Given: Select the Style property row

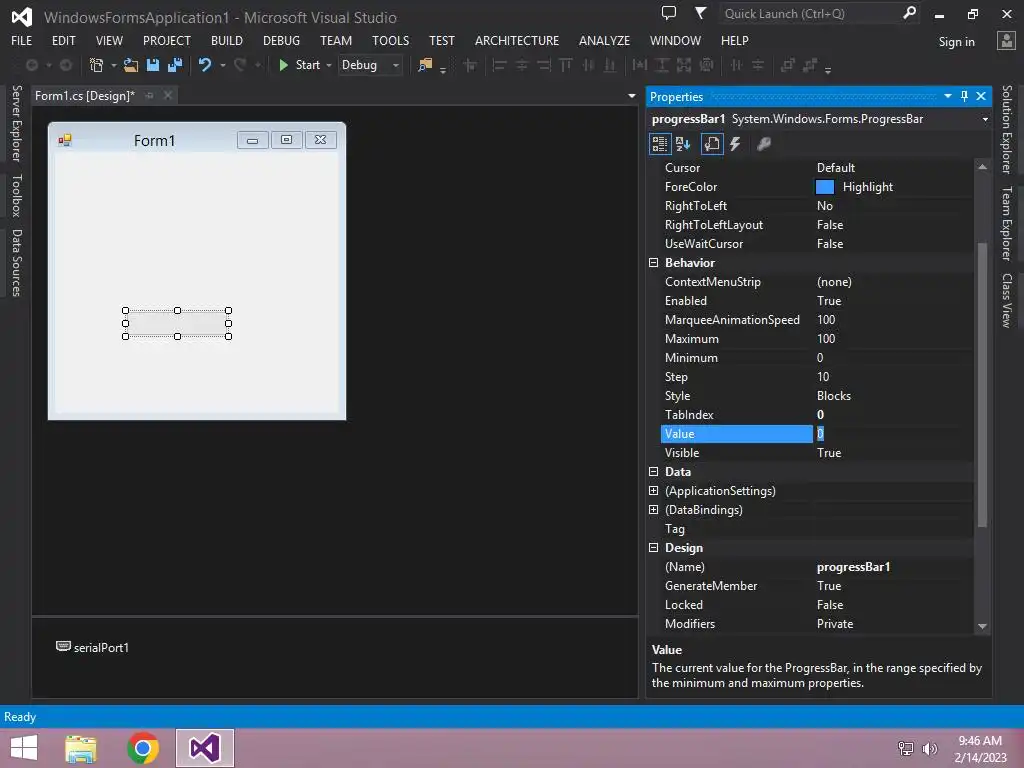Looking at the screenshot, I should 816,396.
